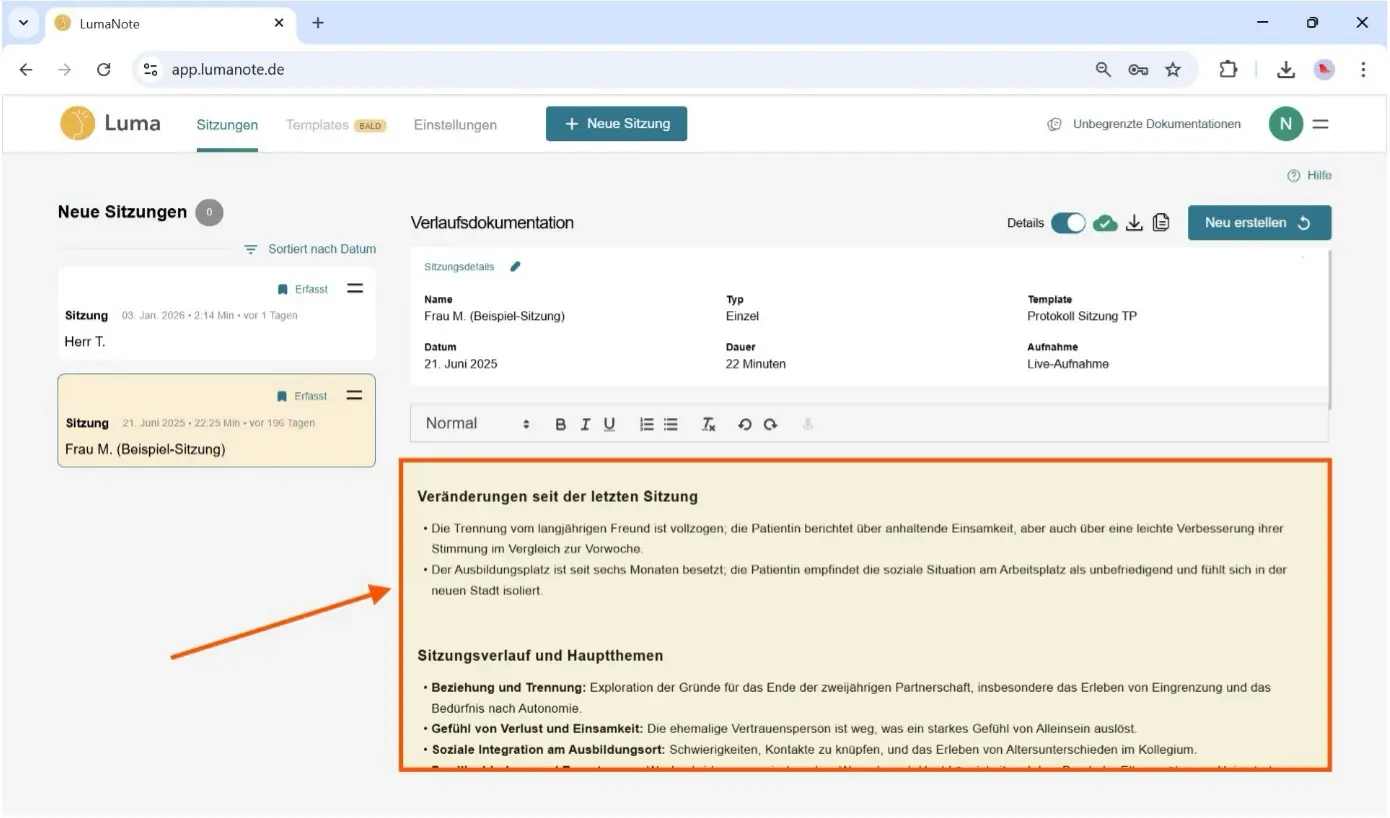
Task: Download the documentation via the download icon
Action: click(x=1134, y=223)
